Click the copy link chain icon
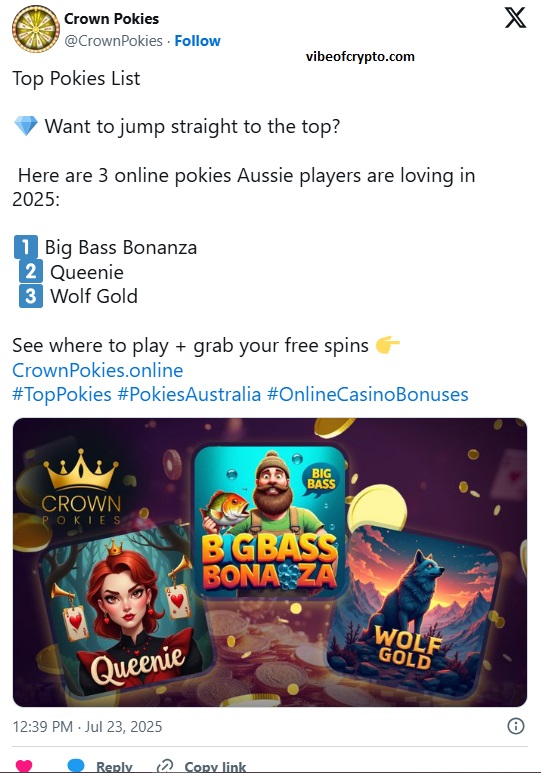Image resolution: width=541 pixels, height=773 pixels. (164, 766)
